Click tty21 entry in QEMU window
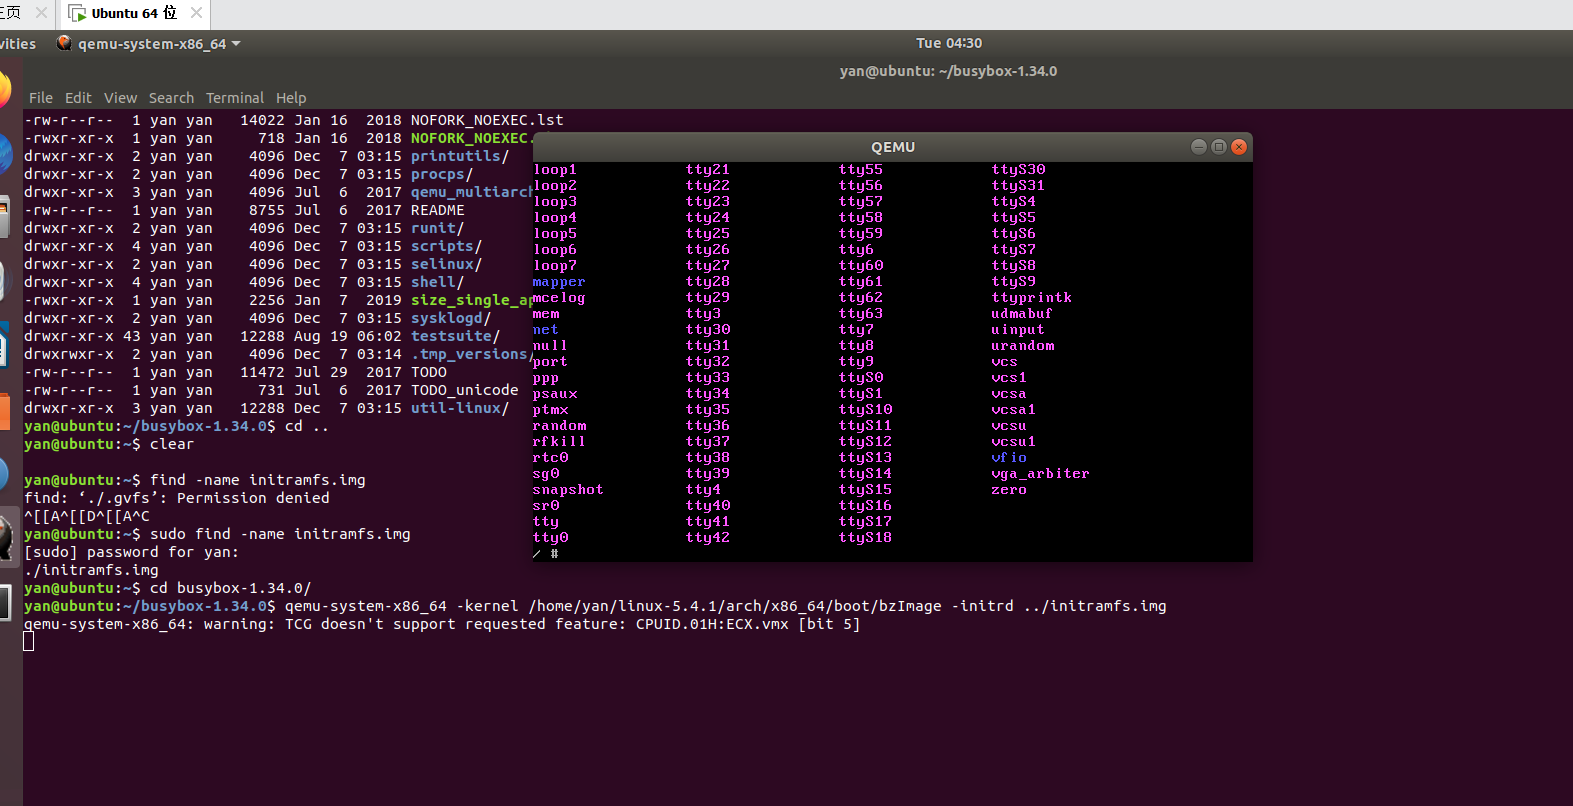Viewport: 1573px width, 806px height. coord(708,169)
